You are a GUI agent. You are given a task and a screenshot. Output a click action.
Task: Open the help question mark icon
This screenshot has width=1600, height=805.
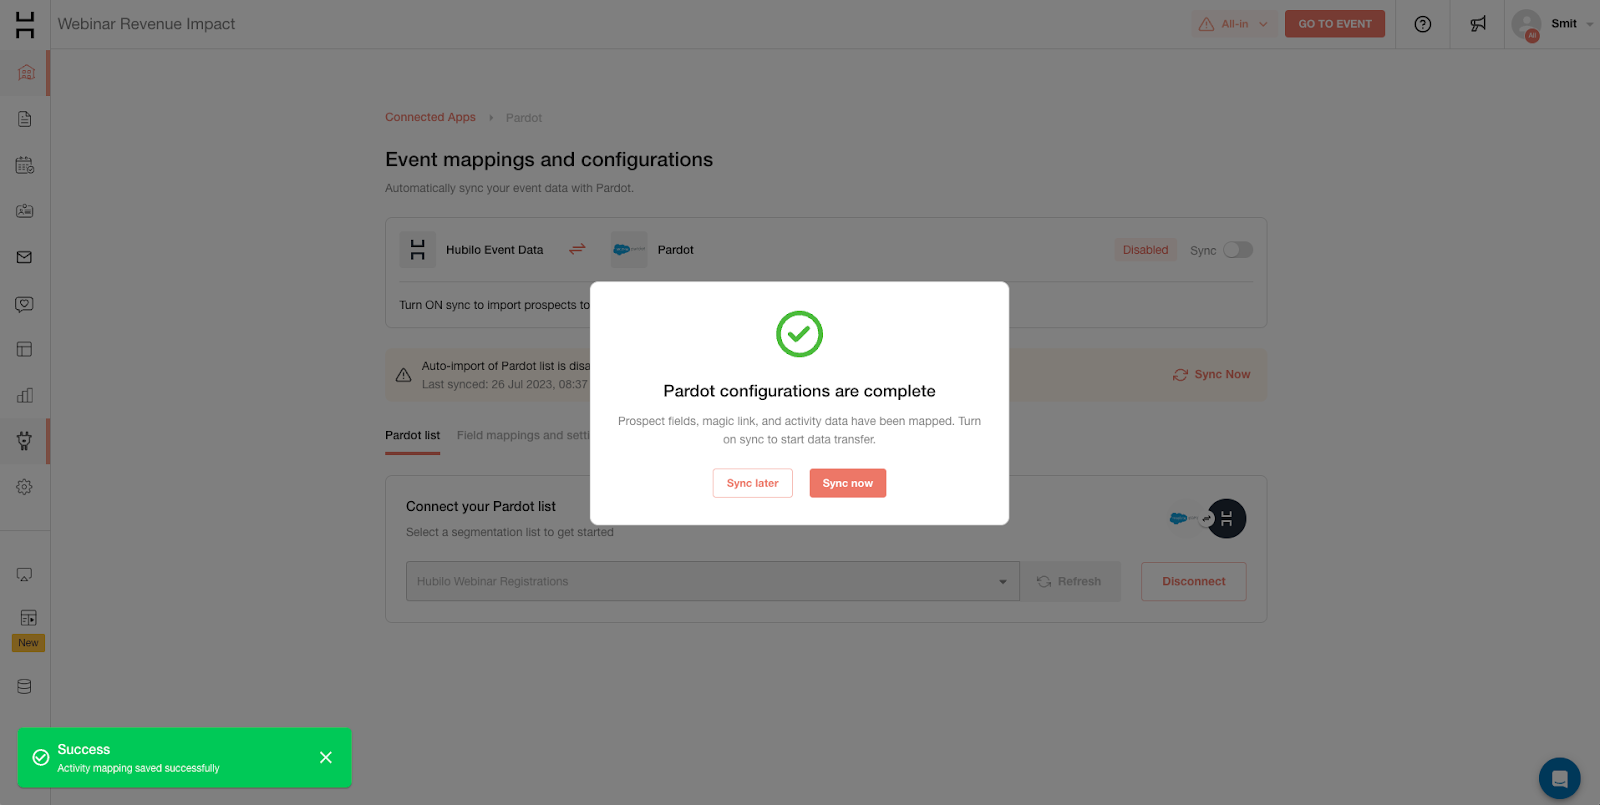(1422, 24)
